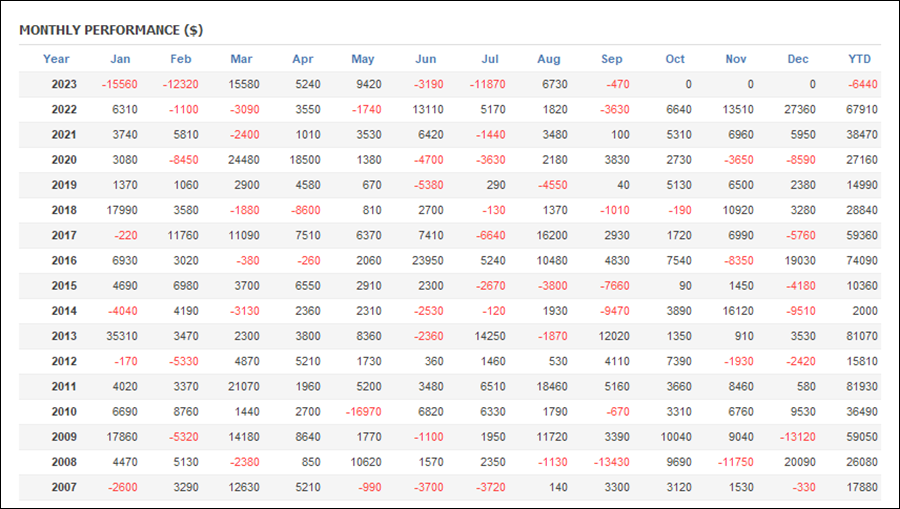Select the Dec column header
Image resolution: width=900 pixels, height=509 pixels.
[x=798, y=59]
